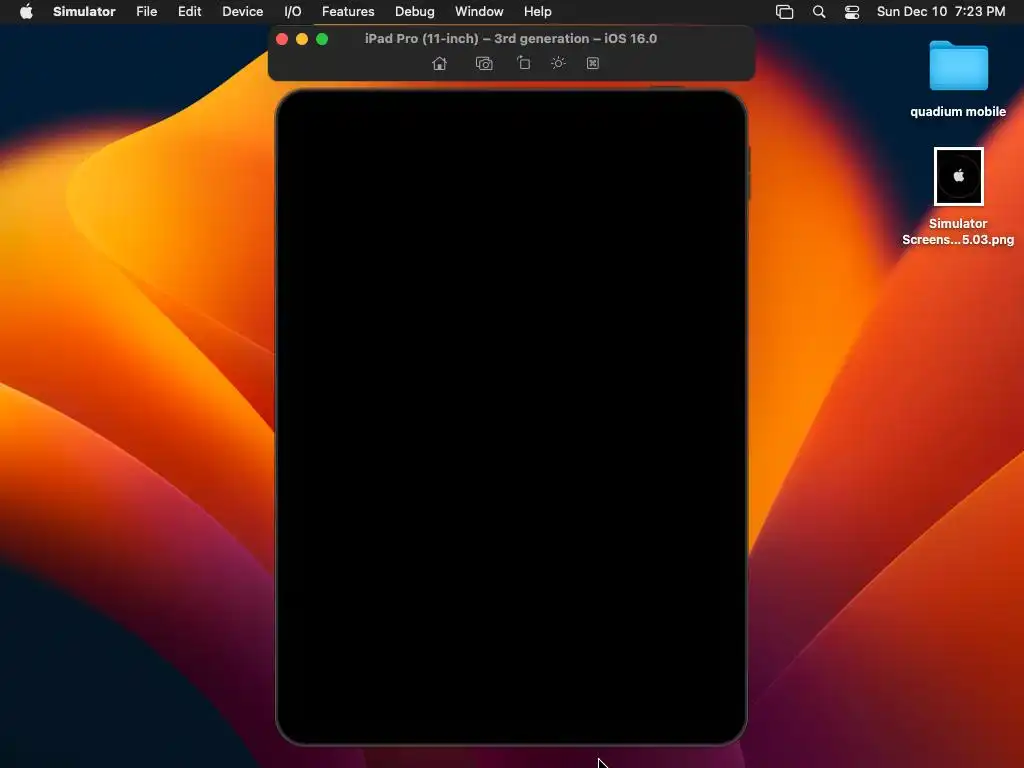Open the Features menu
The image size is (1024, 768).
pos(348,11)
